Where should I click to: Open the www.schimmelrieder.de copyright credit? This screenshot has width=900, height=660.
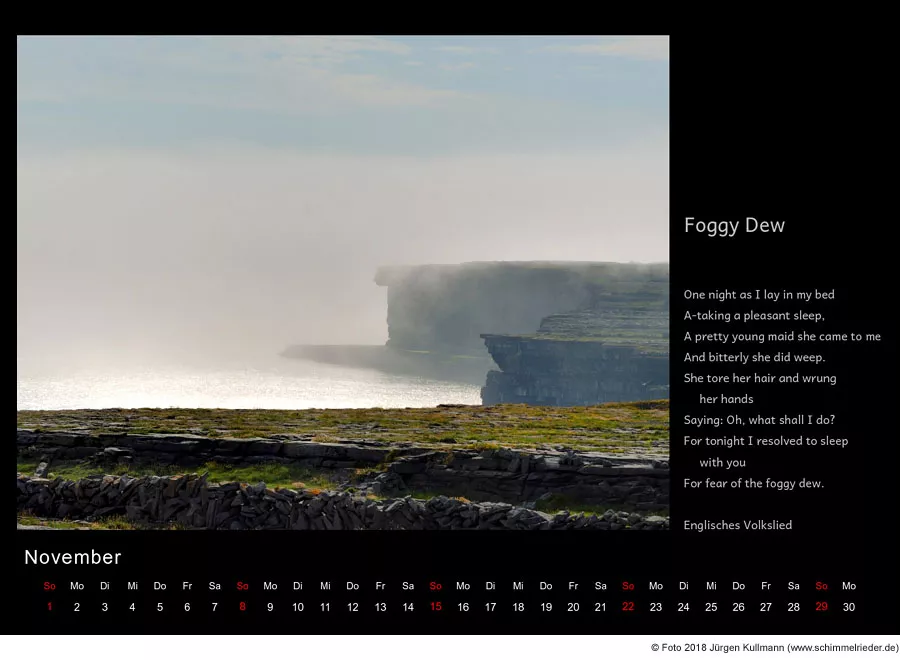[774, 648]
